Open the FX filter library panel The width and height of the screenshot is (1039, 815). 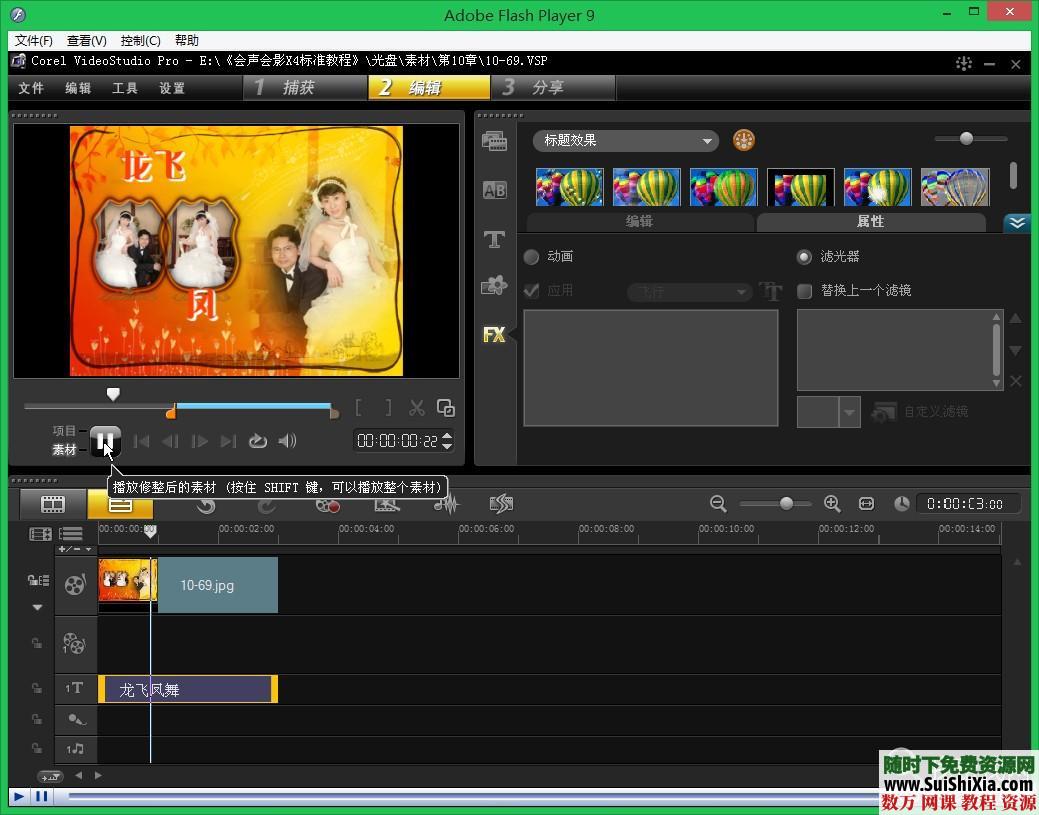(494, 335)
